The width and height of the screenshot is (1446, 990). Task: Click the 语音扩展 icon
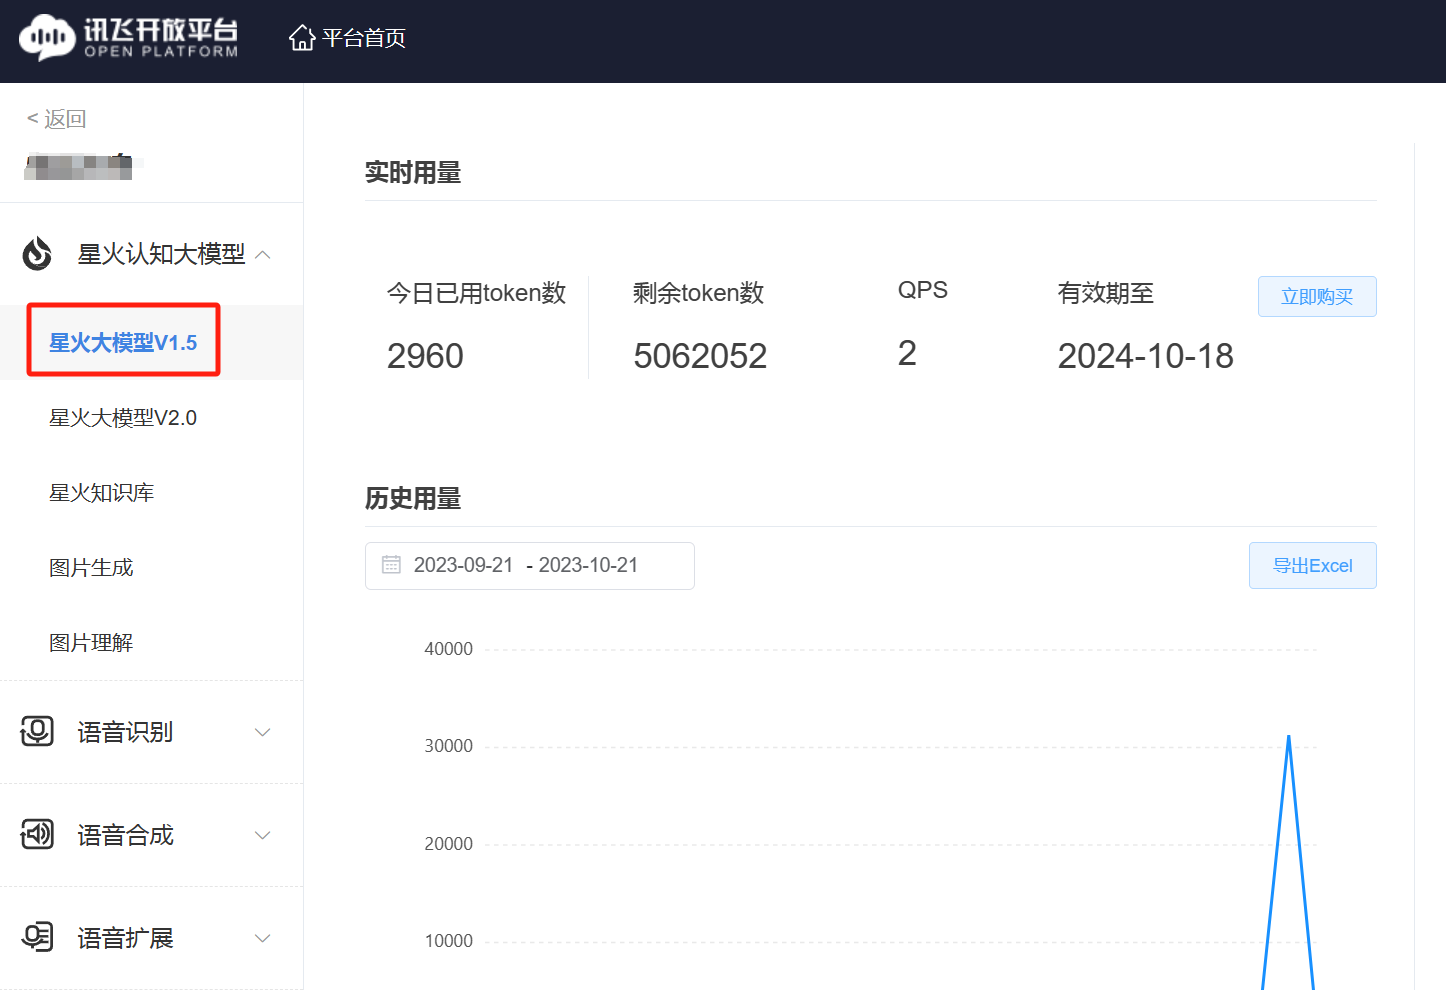[x=38, y=938]
